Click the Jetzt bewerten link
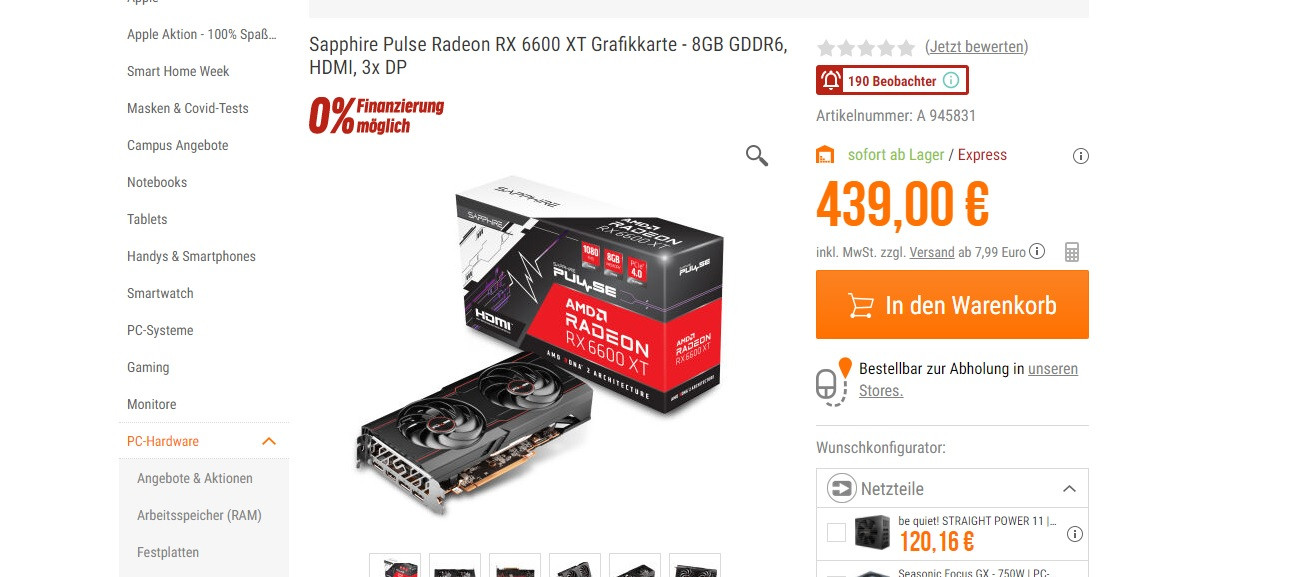 (976, 47)
